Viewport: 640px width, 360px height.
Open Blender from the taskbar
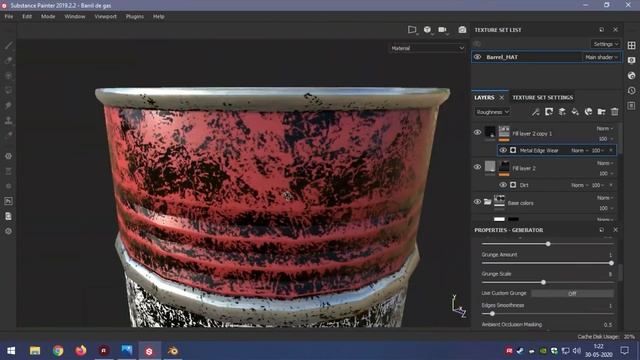[x=173, y=351]
